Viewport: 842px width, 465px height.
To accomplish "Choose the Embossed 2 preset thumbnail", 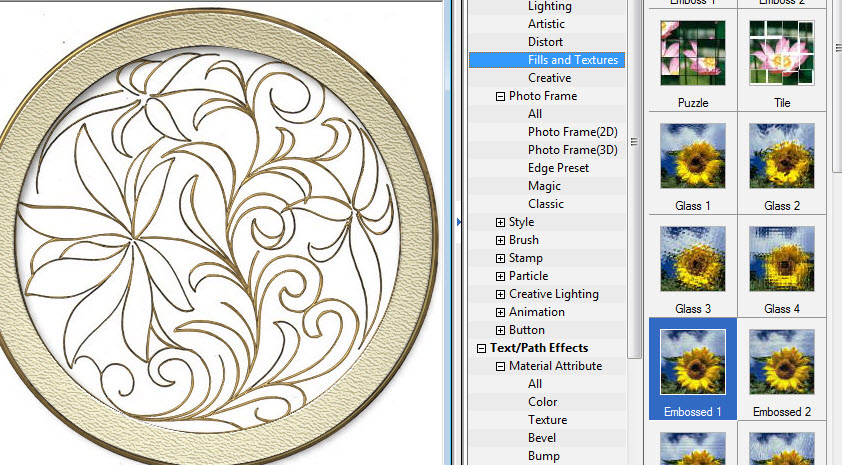I will [x=782, y=362].
